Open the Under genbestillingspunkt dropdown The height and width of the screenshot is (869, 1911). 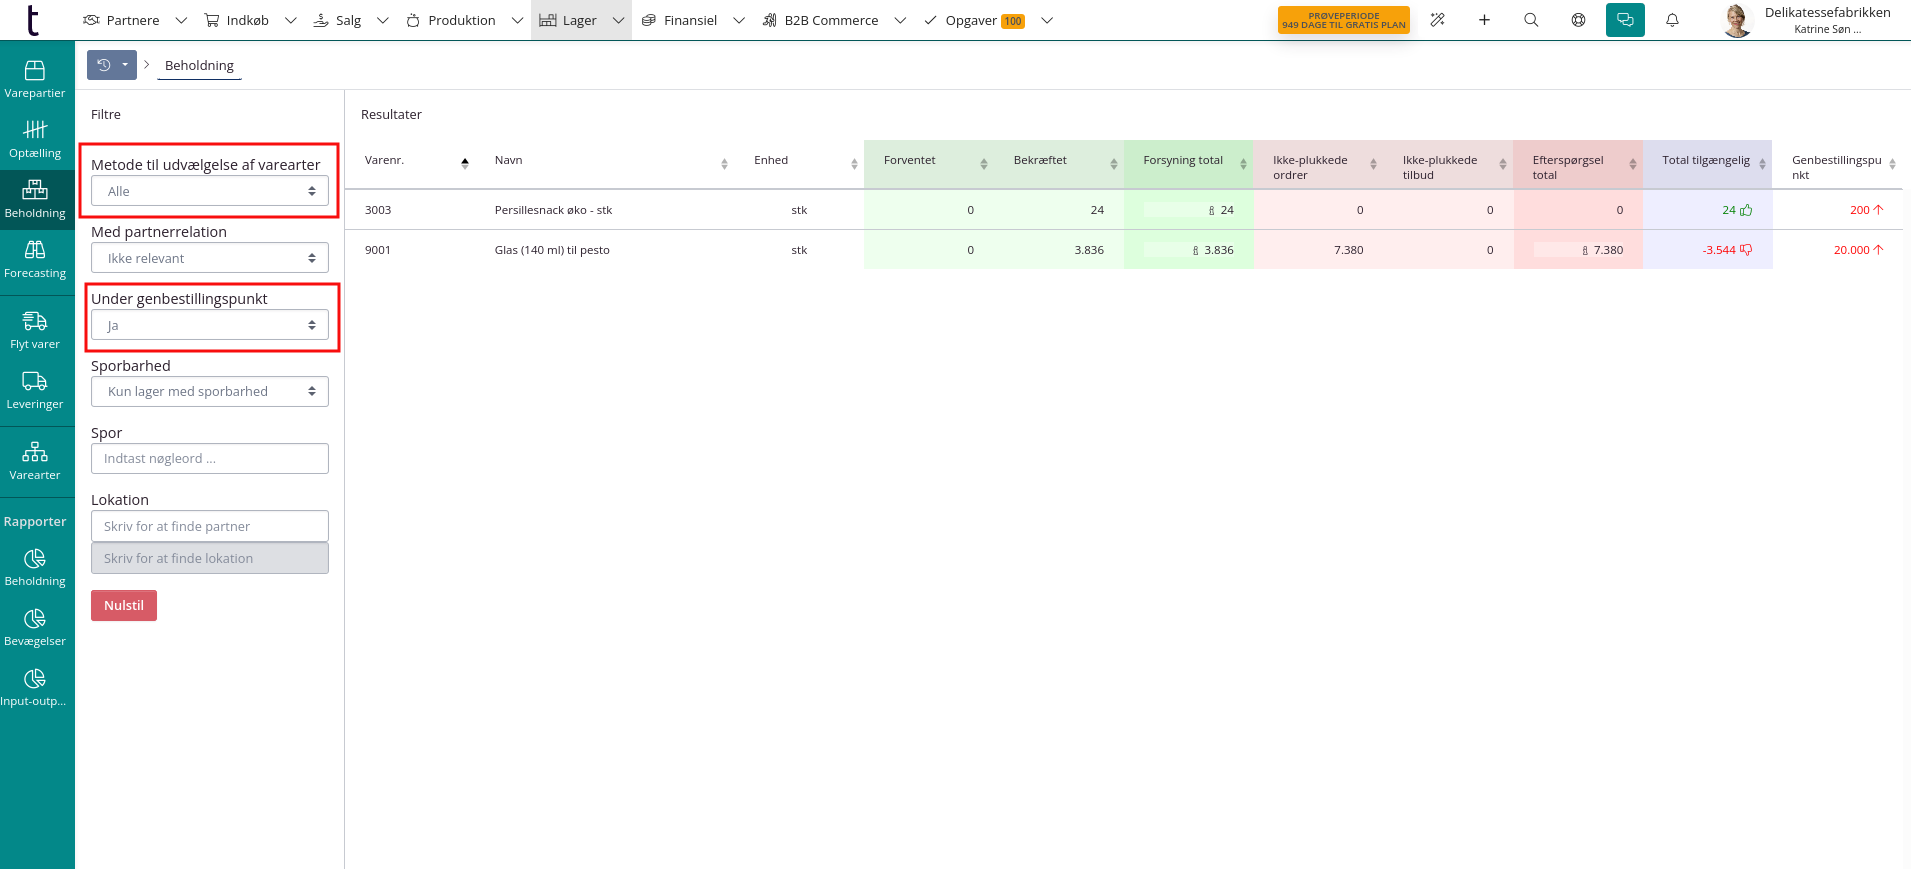click(210, 325)
